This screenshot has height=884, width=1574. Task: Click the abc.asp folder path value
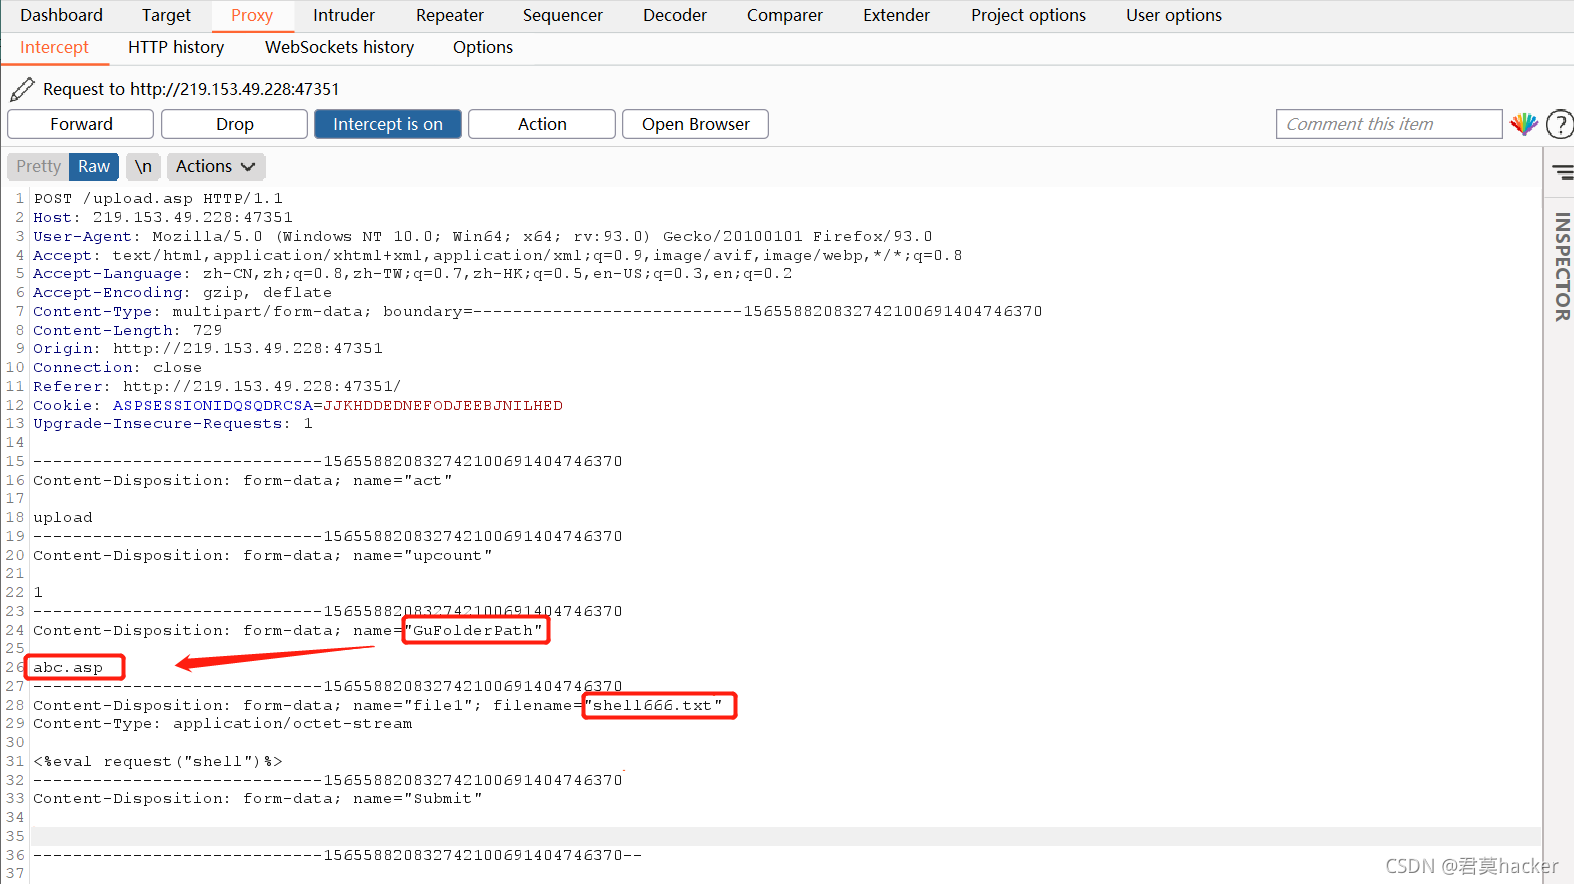coord(68,668)
